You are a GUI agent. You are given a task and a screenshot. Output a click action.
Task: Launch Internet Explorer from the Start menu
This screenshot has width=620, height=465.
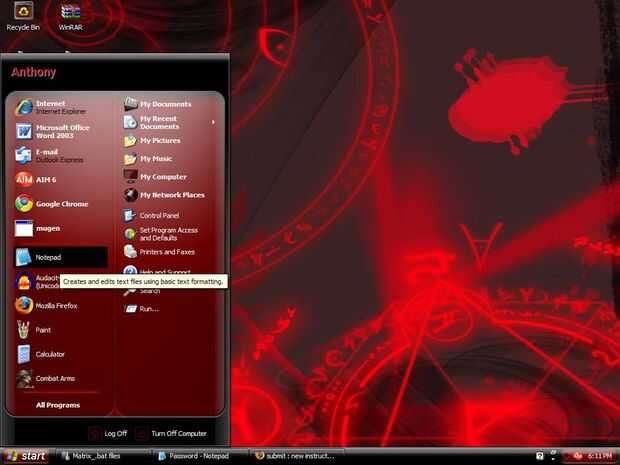(24, 107)
